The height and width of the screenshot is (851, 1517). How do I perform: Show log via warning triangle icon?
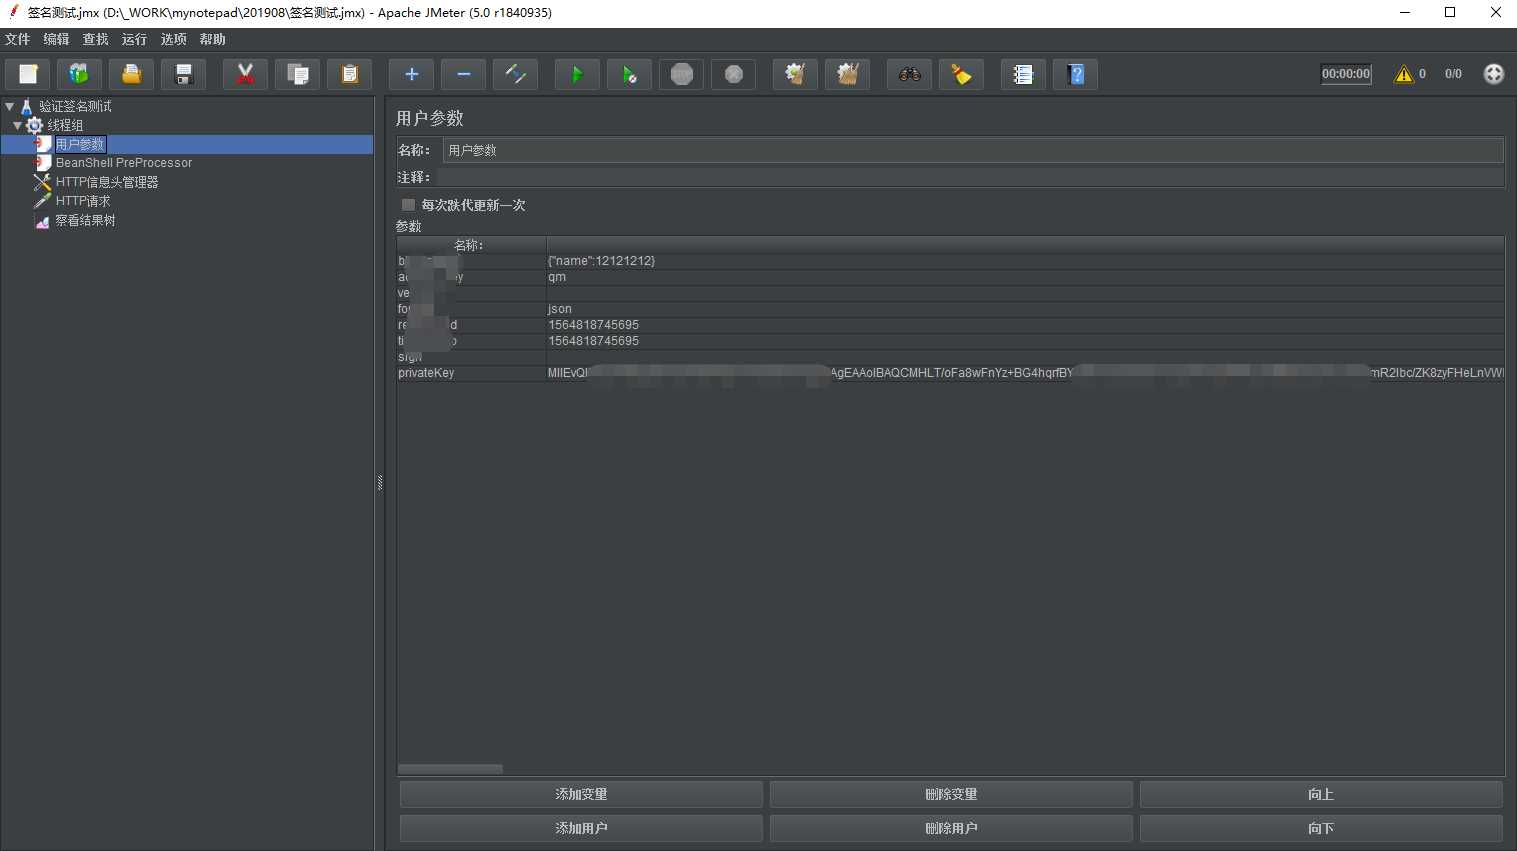1404,74
